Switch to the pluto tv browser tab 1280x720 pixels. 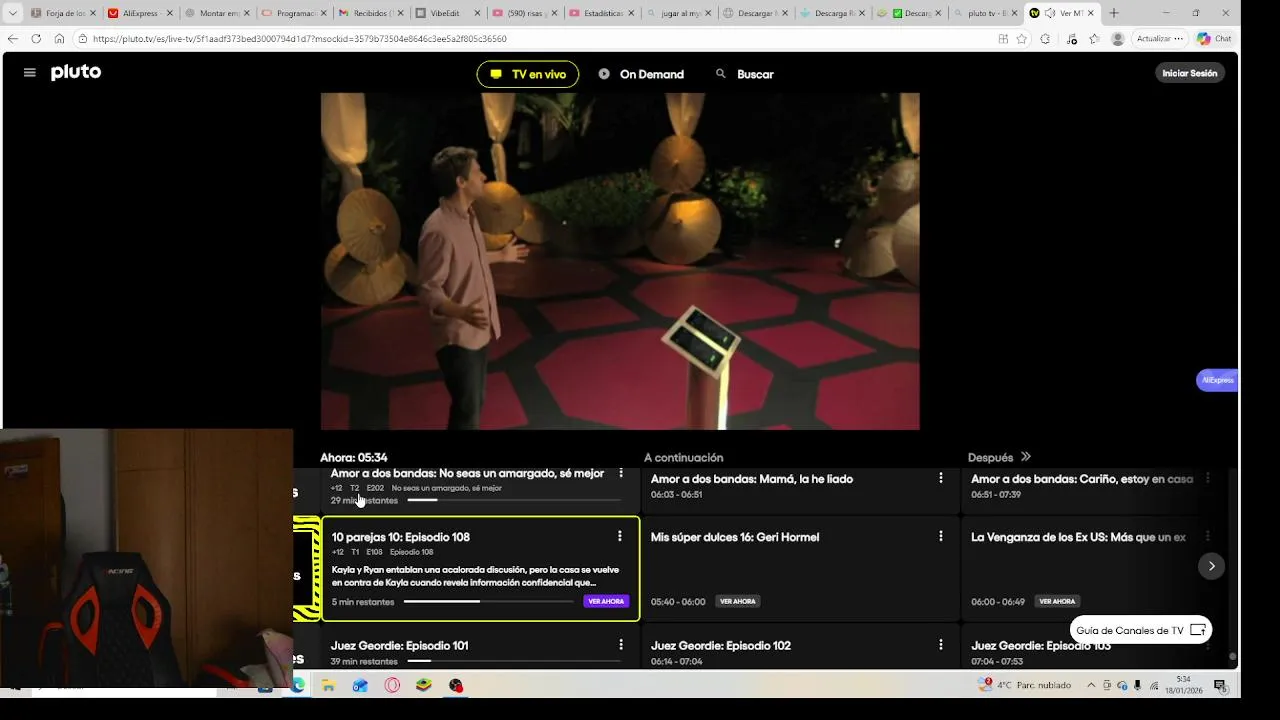click(985, 13)
